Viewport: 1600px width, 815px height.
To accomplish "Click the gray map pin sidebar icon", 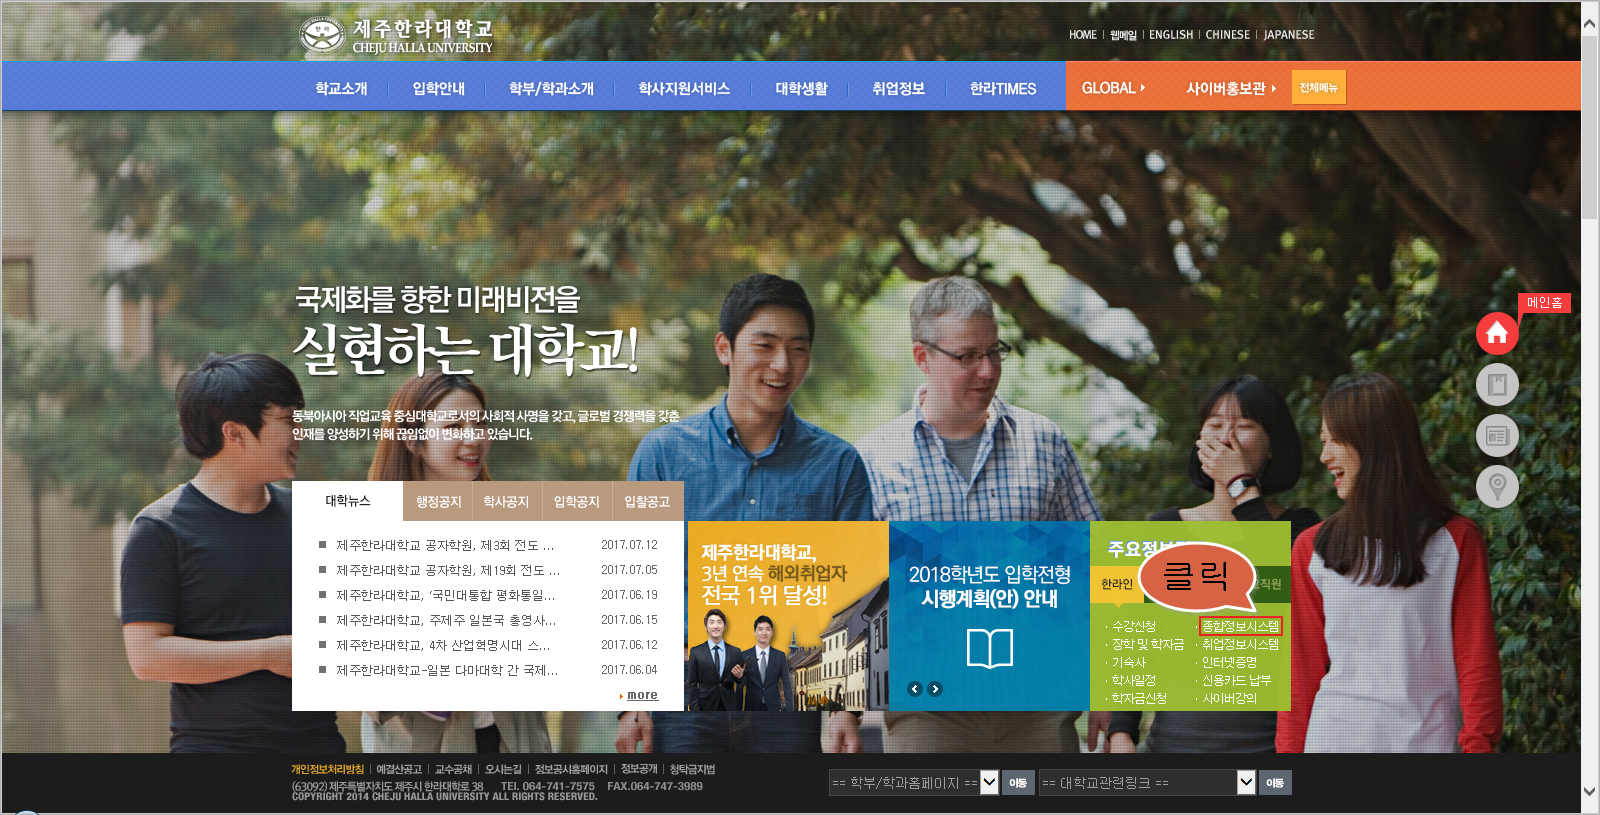I will pyautogui.click(x=1497, y=486).
